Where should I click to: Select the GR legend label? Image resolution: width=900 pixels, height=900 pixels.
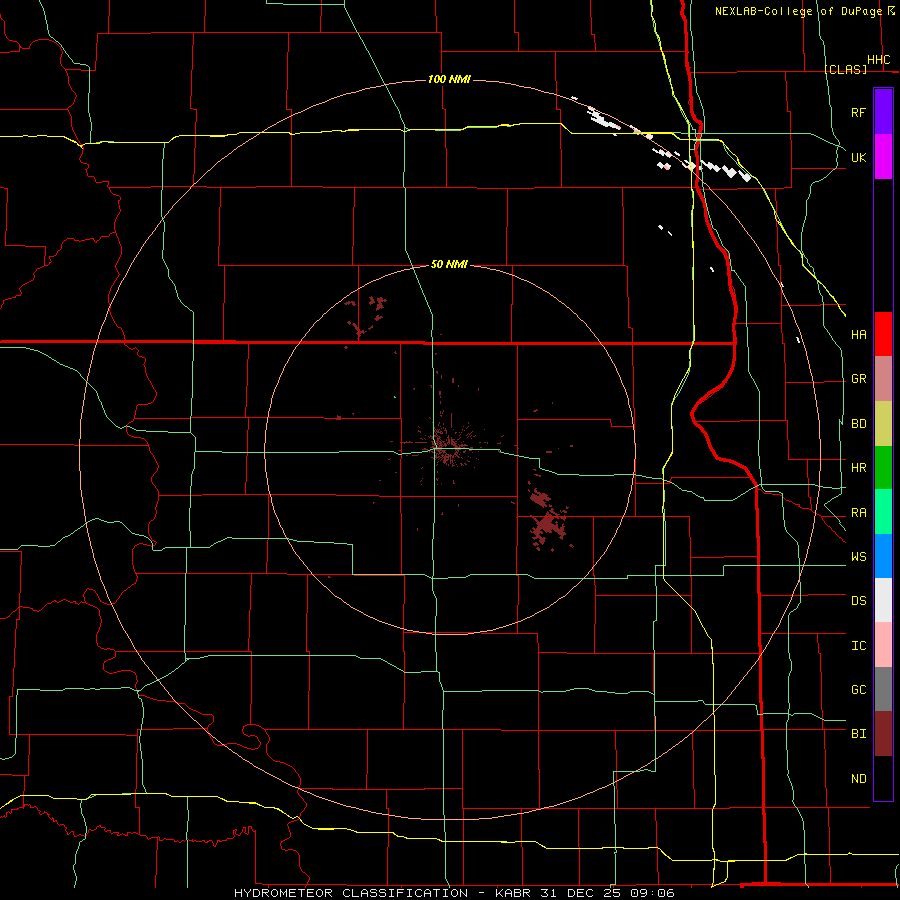pos(858,379)
